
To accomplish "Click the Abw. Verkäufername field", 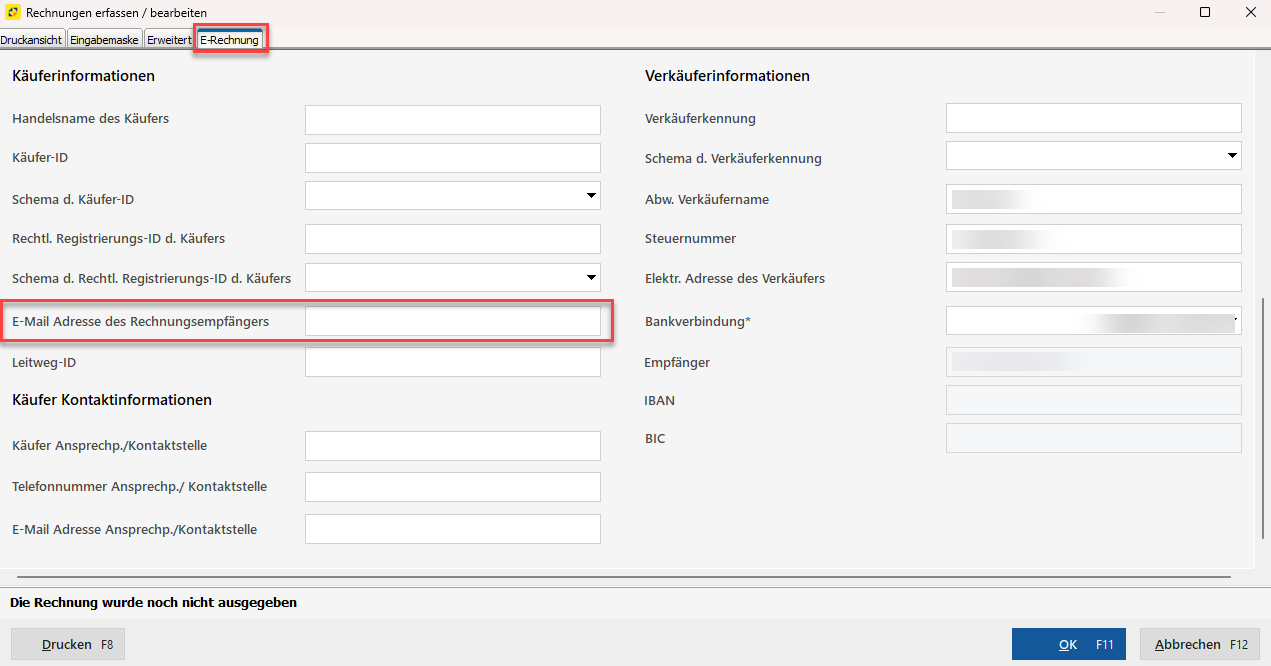I will [x=1094, y=199].
